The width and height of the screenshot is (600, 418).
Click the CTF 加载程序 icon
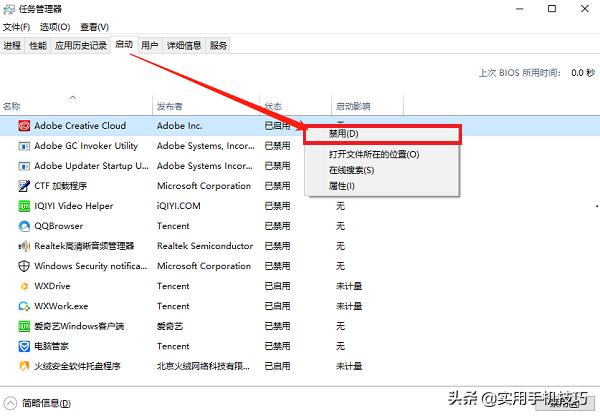(x=24, y=186)
